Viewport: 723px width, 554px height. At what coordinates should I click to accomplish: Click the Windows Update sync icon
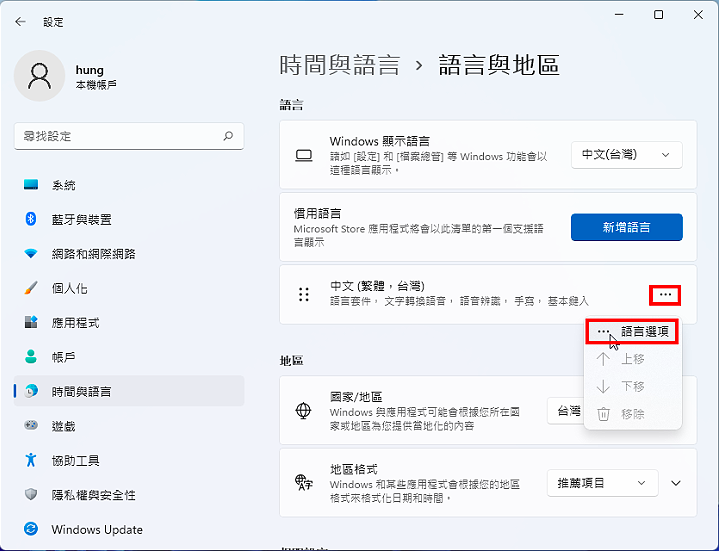(x=31, y=530)
